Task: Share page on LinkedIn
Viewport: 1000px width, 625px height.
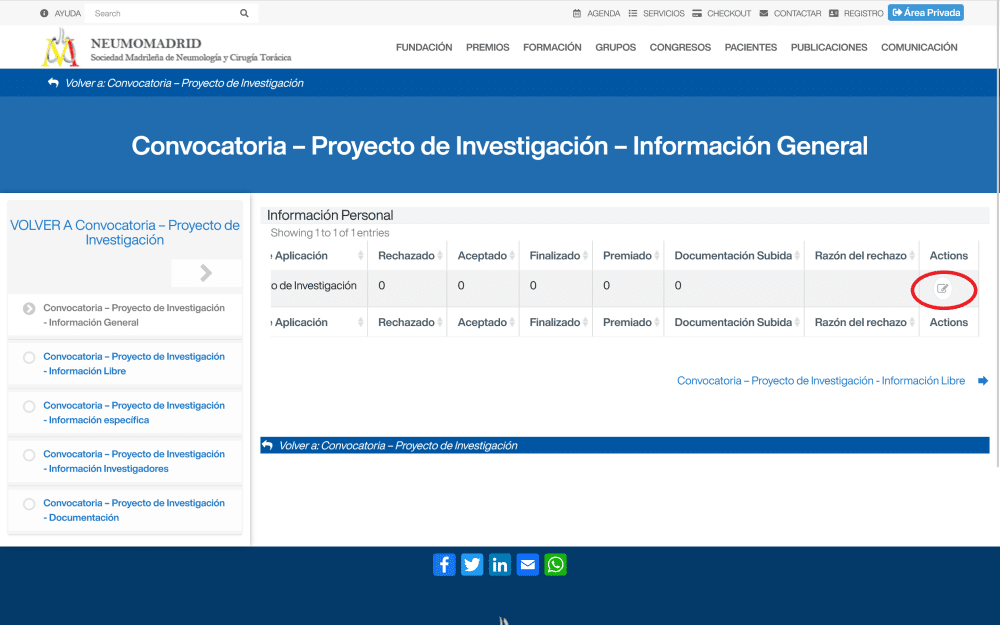Action: pyautogui.click(x=500, y=564)
